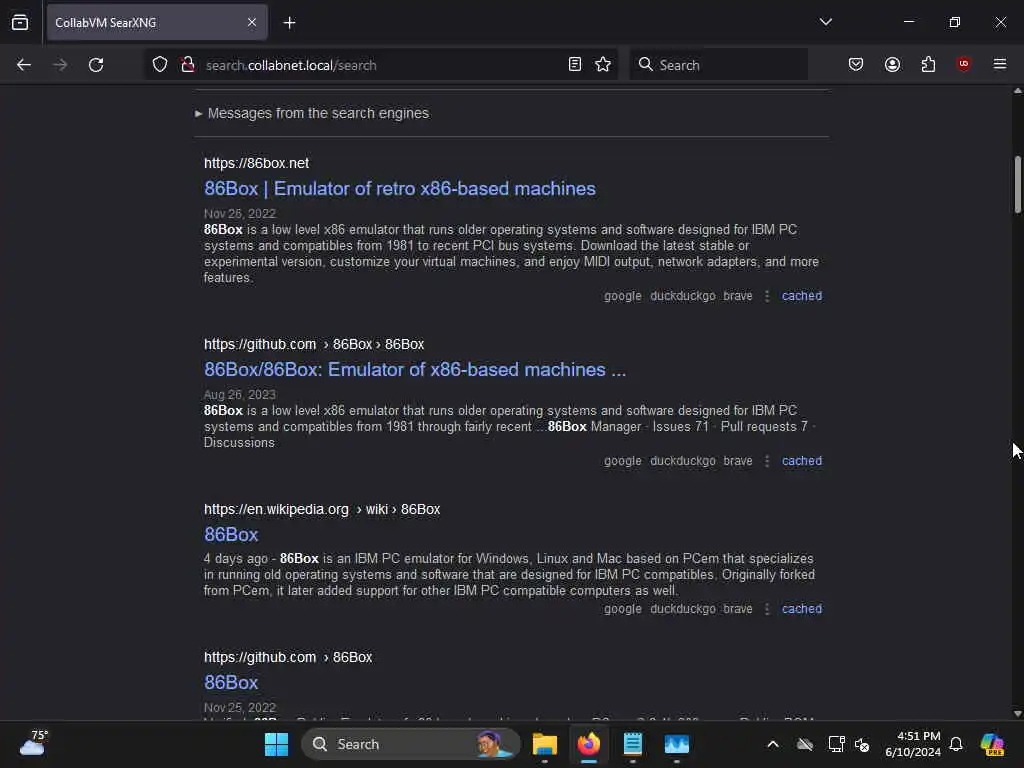Viewport: 1024px width, 768px height.
Task: Click the address bar URL field
Action: coord(382,65)
